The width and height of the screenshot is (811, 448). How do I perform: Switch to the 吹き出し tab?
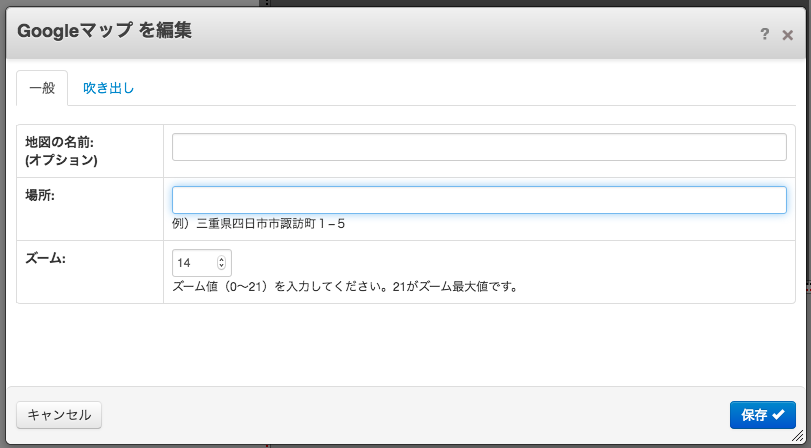point(109,88)
